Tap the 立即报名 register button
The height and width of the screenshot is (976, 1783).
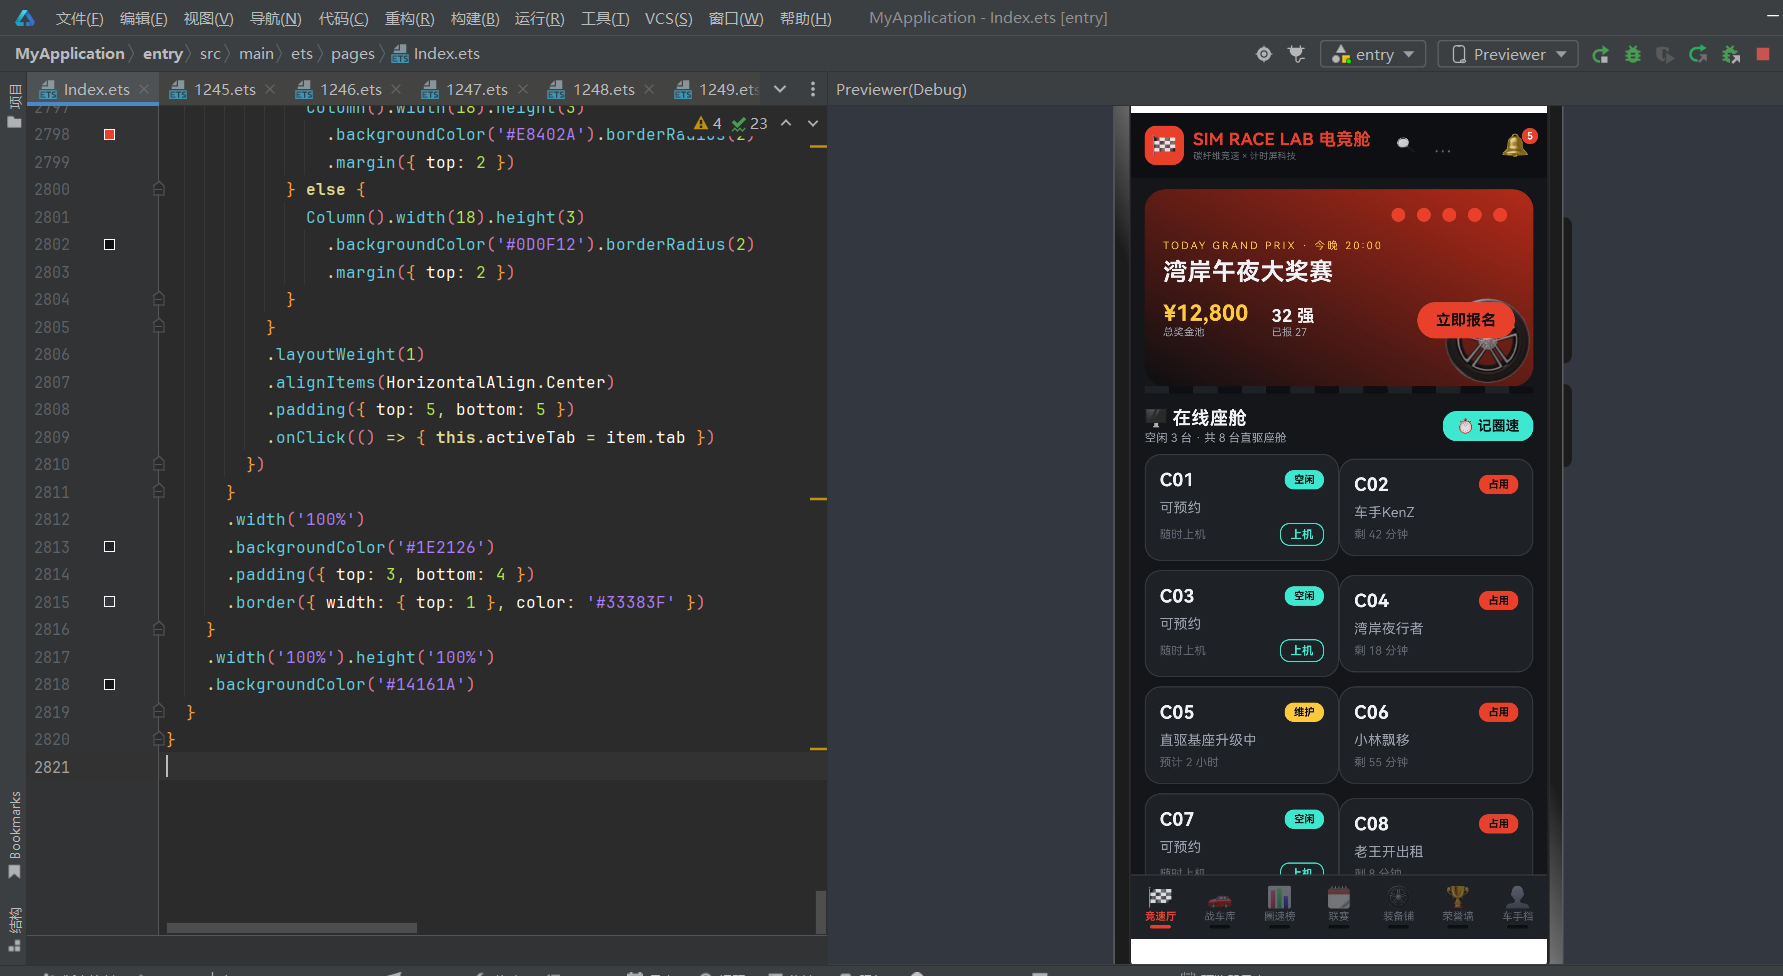[x=1465, y=320]
